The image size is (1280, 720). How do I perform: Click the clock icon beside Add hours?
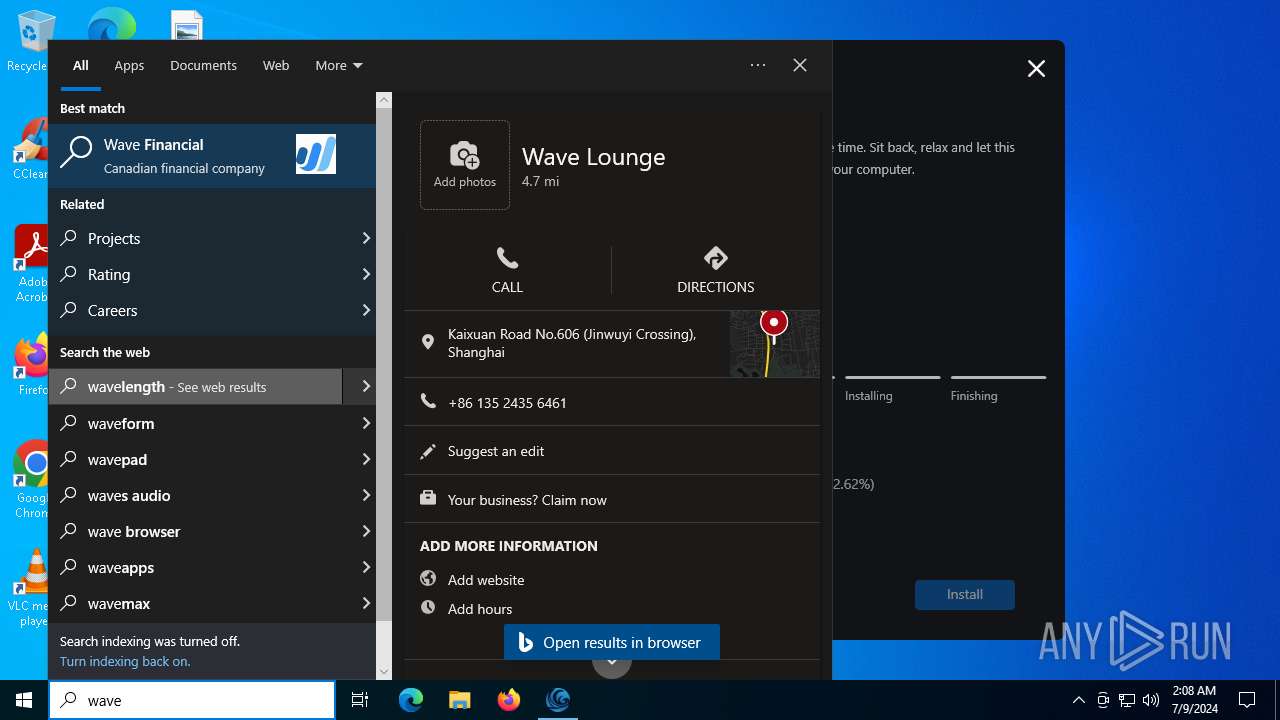coord(428,607)
